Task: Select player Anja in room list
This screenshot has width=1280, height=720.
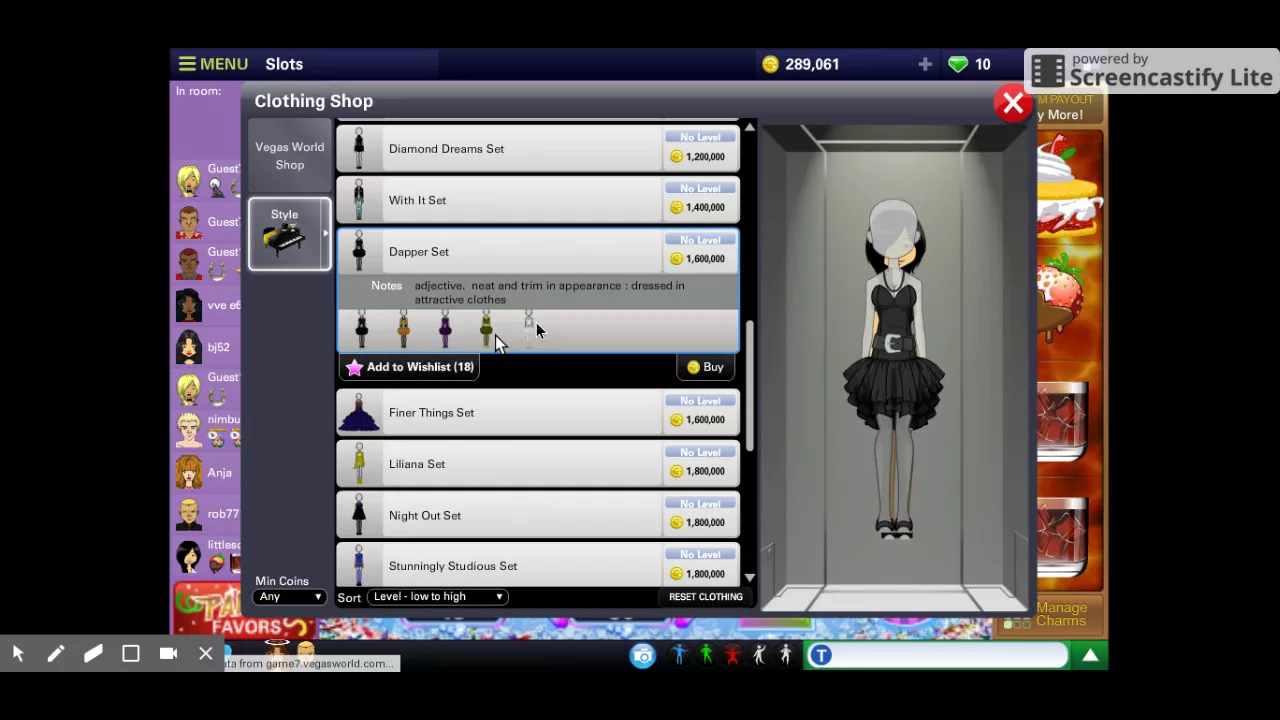Action: [x=205, y=473]
